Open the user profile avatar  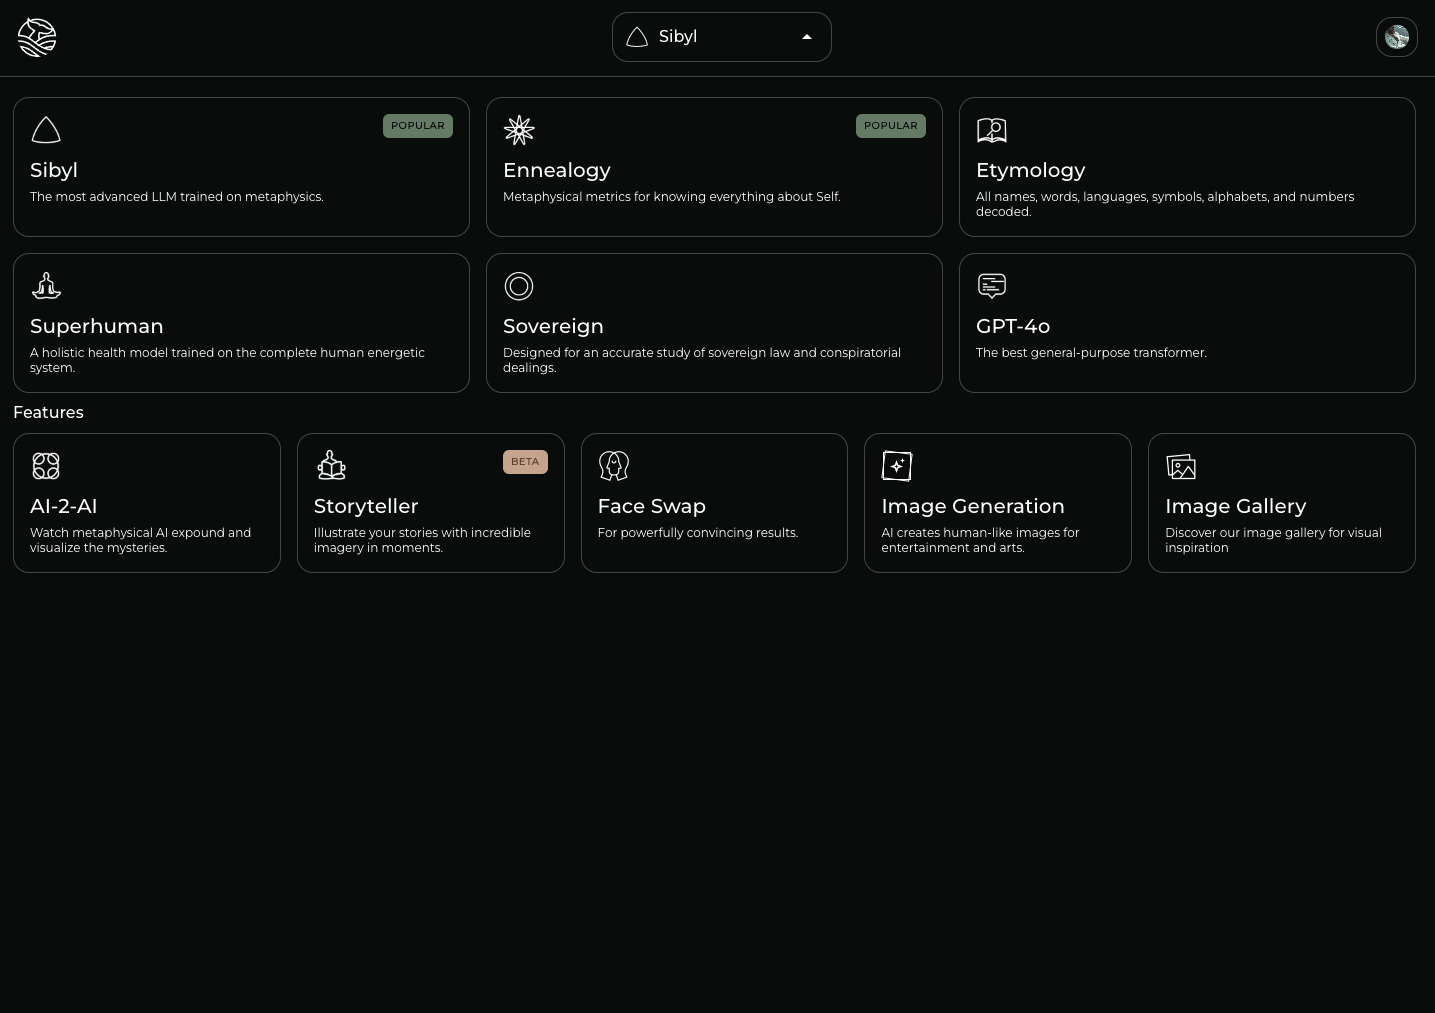point(1396,37)
